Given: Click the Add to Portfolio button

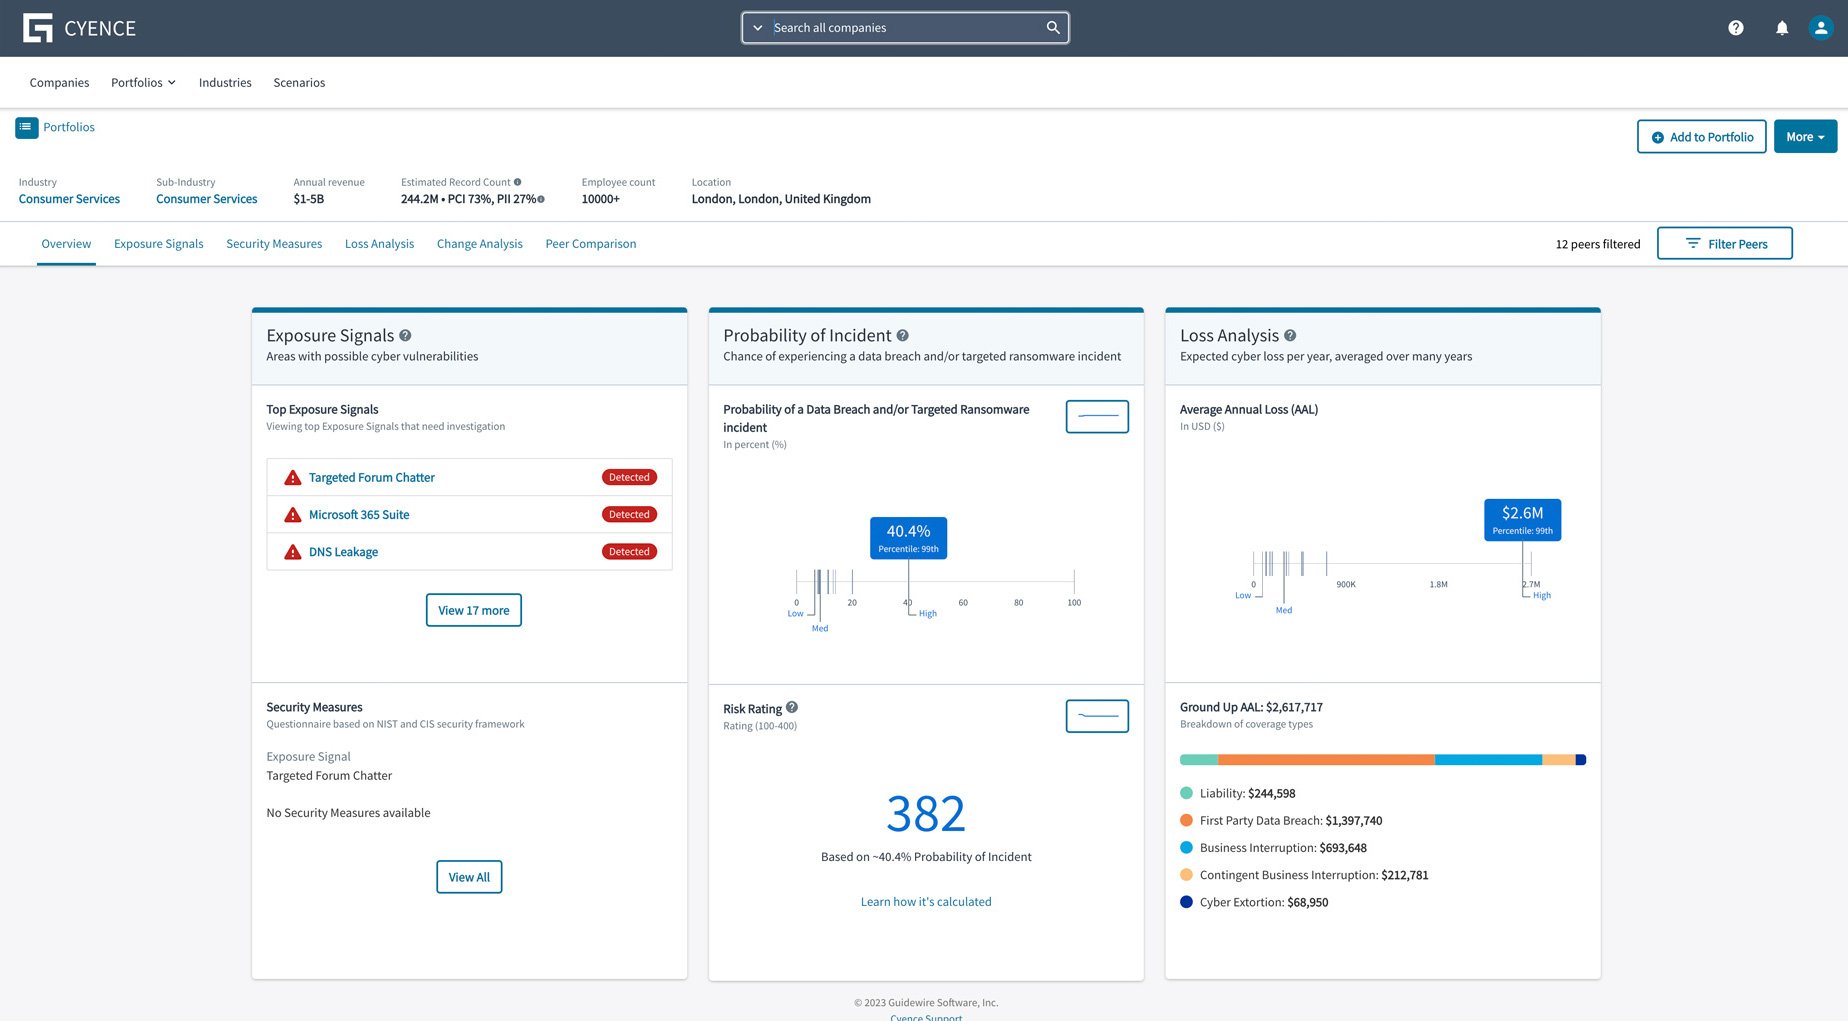Looking at the screenshot, I should [x=1701, y=136].
